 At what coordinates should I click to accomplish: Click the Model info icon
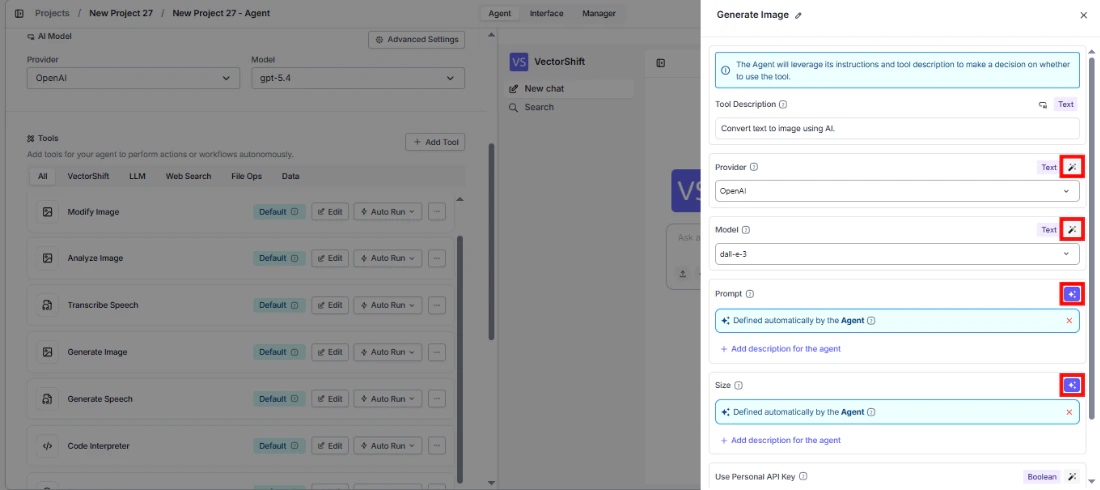(x=746, y=230)
